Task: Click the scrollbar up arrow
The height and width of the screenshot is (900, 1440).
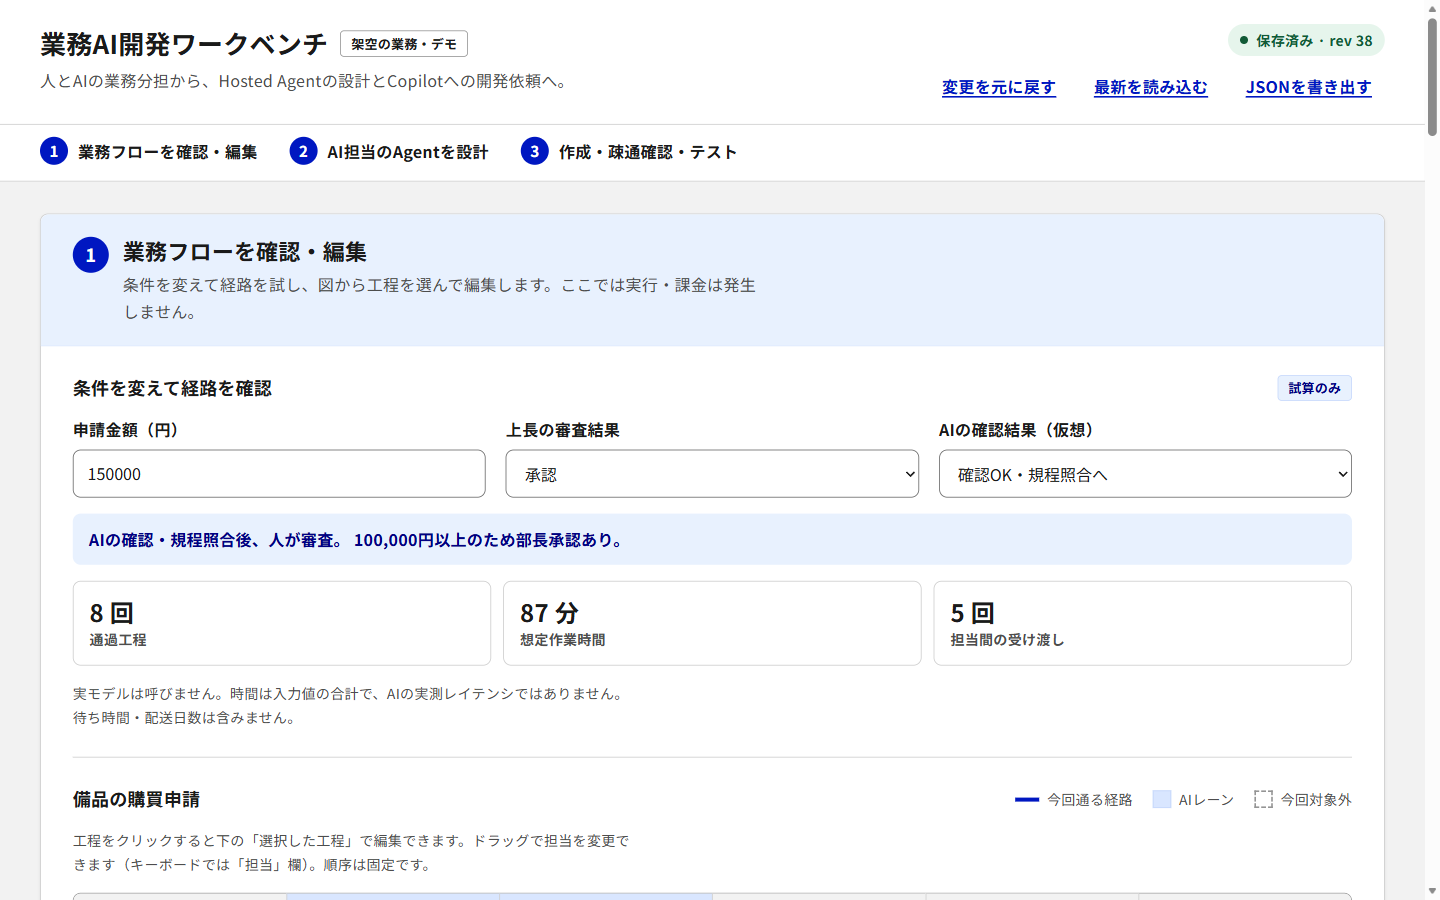Action: tap(1432, 7)
